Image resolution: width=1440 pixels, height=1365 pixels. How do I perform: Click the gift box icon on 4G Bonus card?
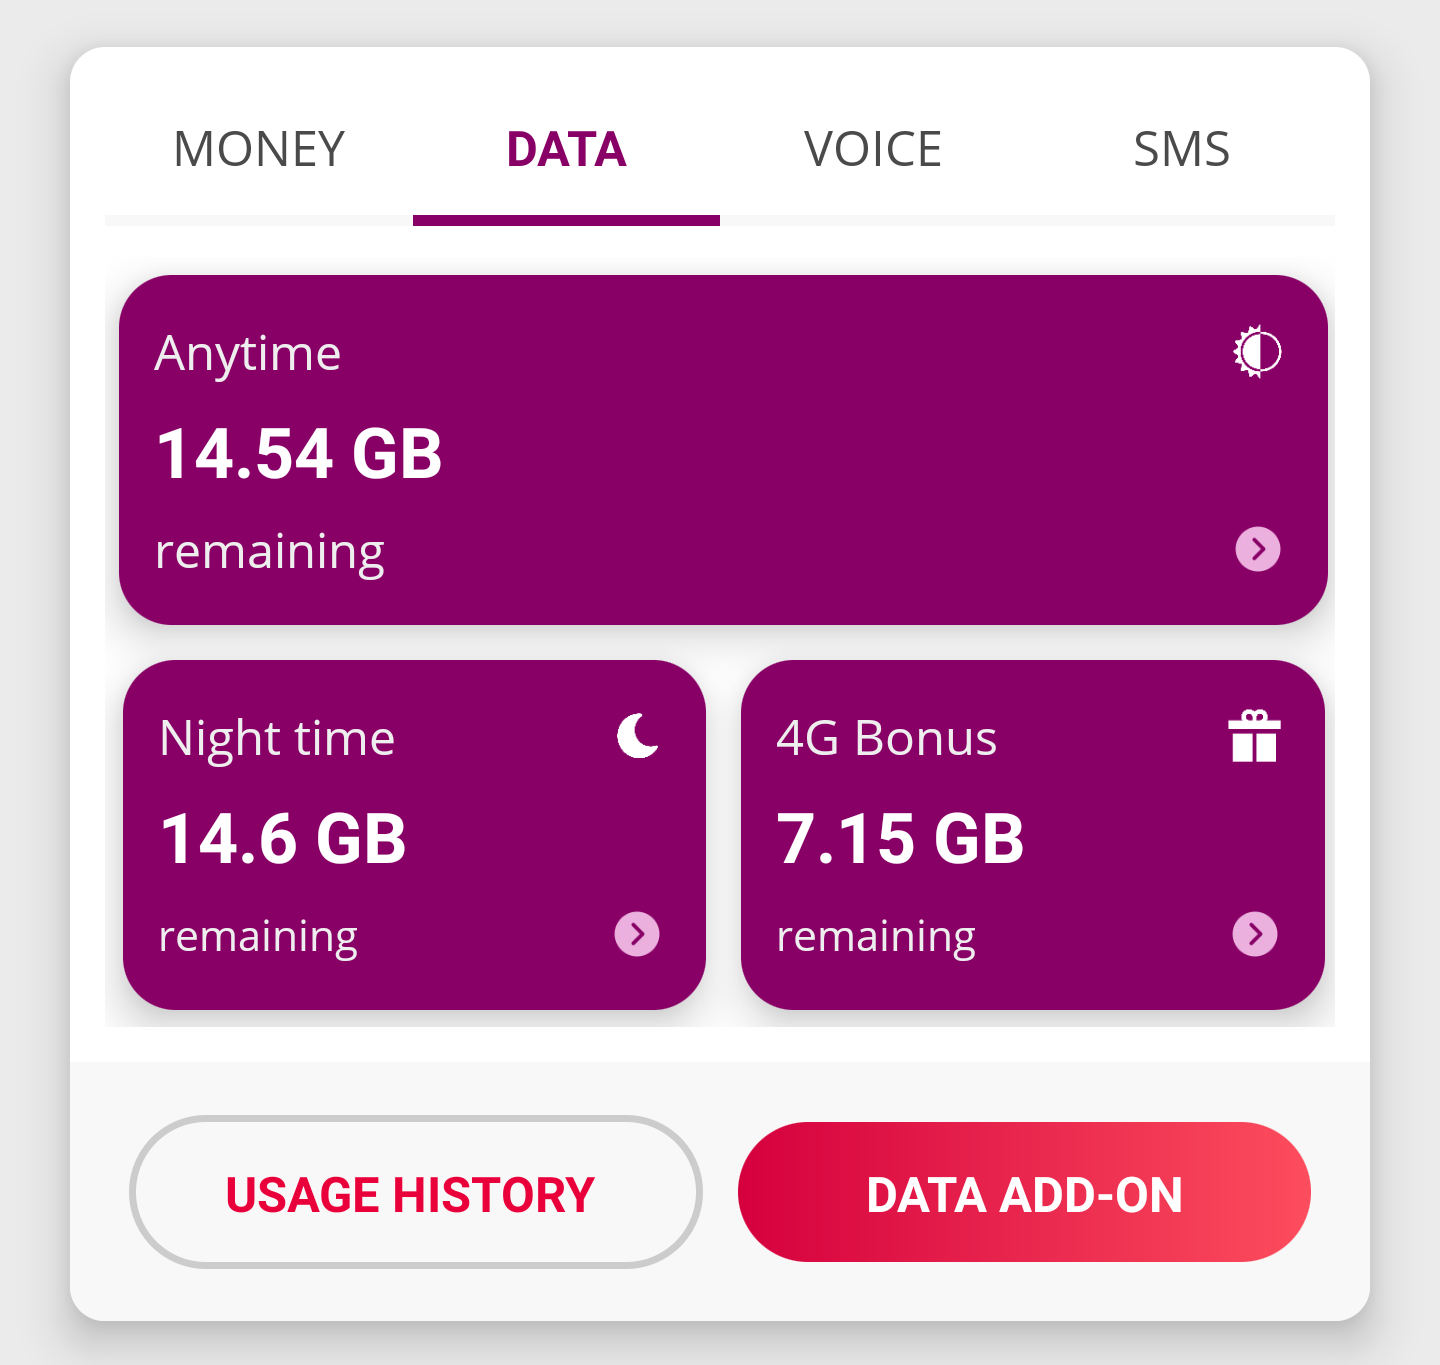1254,736
